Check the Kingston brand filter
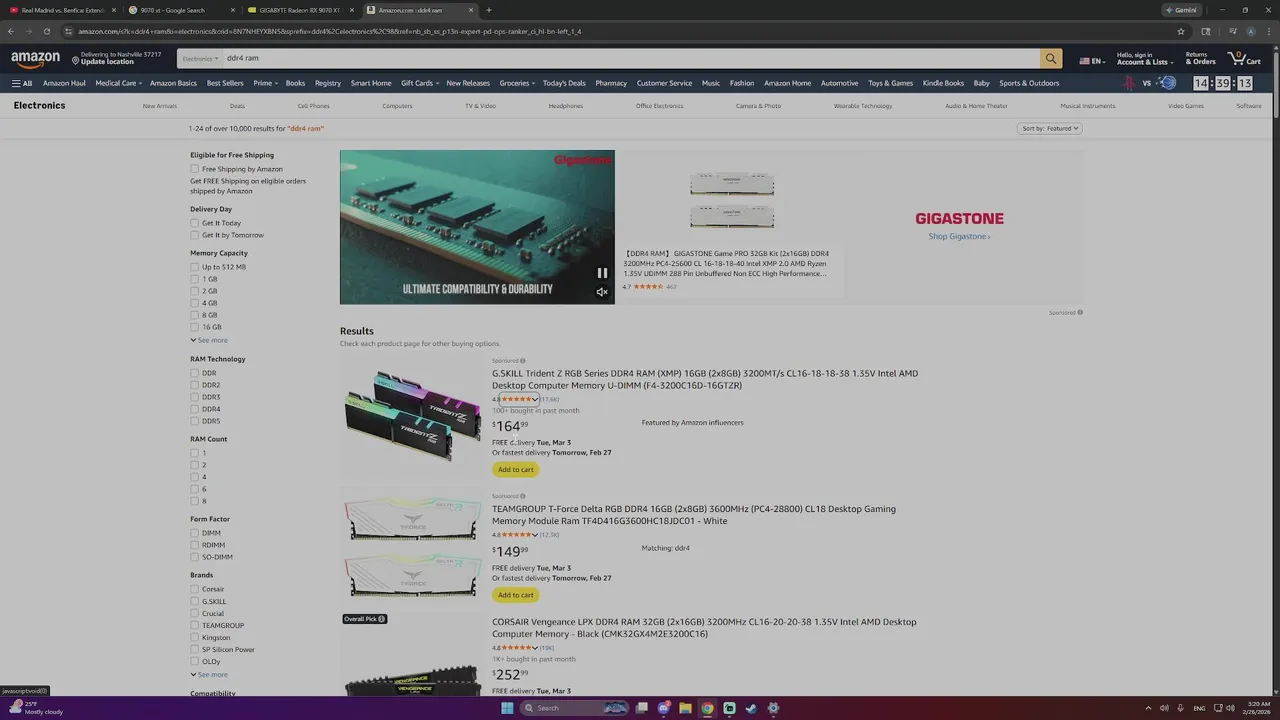 pos(195,637)
